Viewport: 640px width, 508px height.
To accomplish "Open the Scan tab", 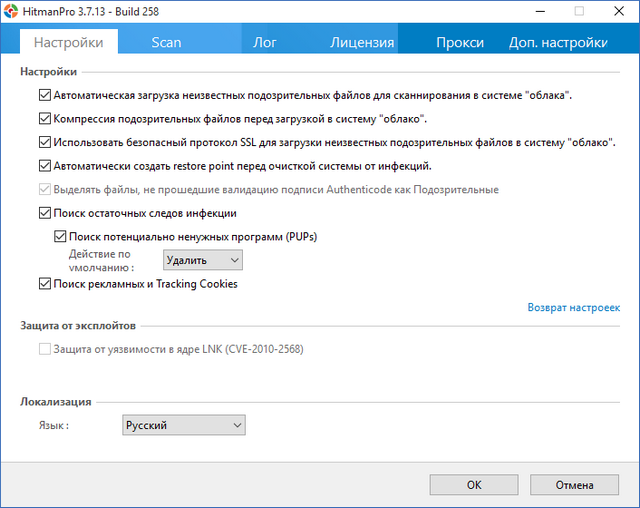I will coord(166,42).
